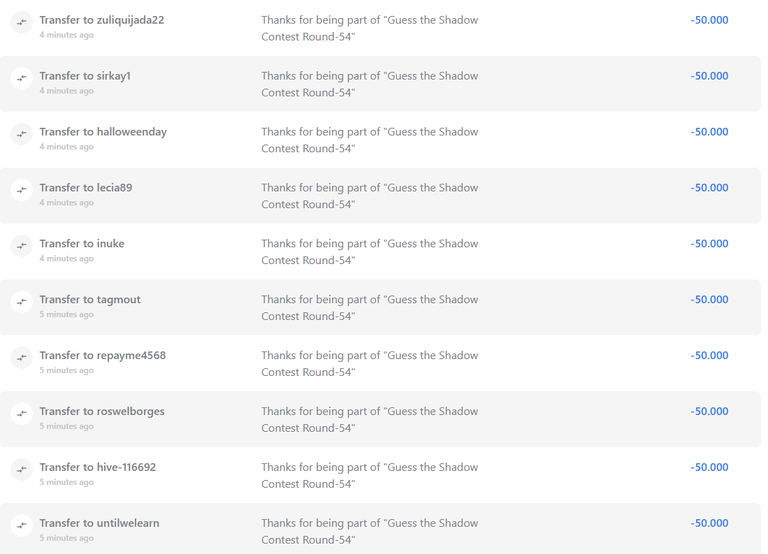
Task: Click memo text in roswelborges row
Action: click(x=370, y=419)
